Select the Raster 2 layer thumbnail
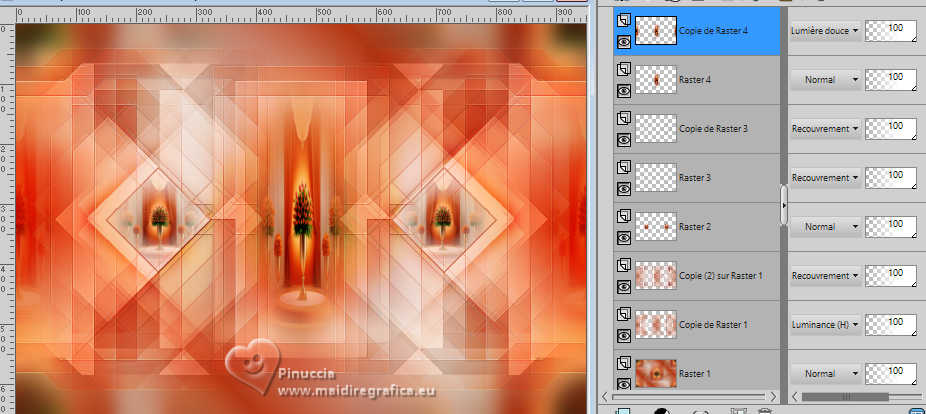 click(656, 227)
